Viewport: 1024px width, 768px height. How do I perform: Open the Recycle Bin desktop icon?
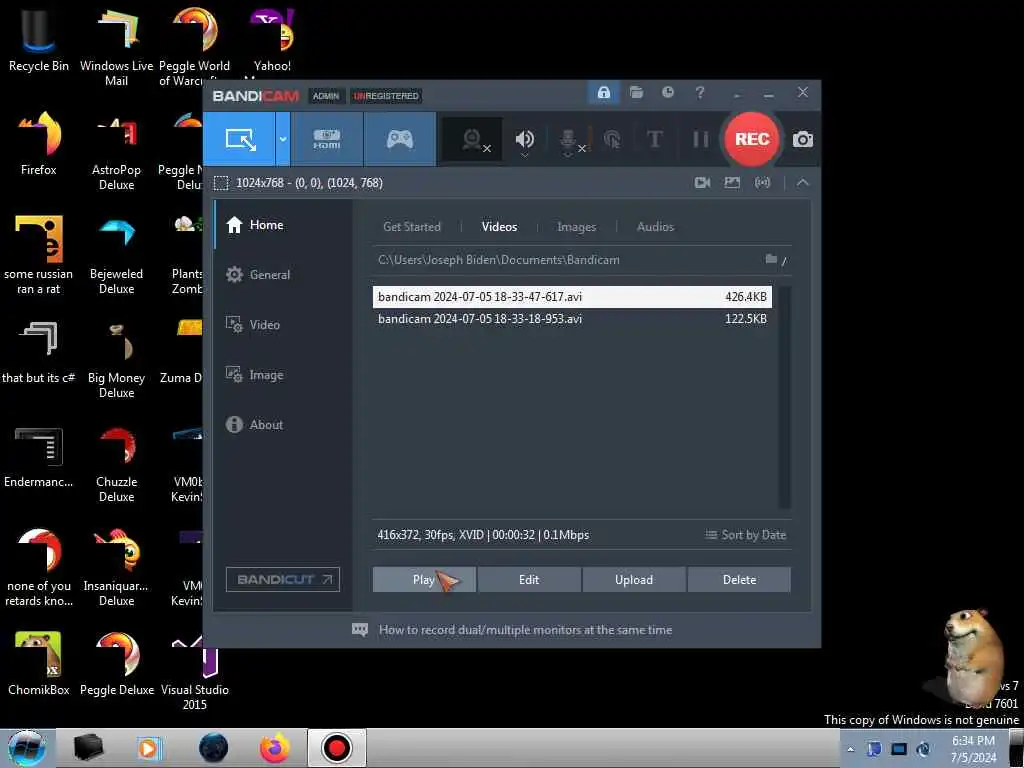click(39, 39)
